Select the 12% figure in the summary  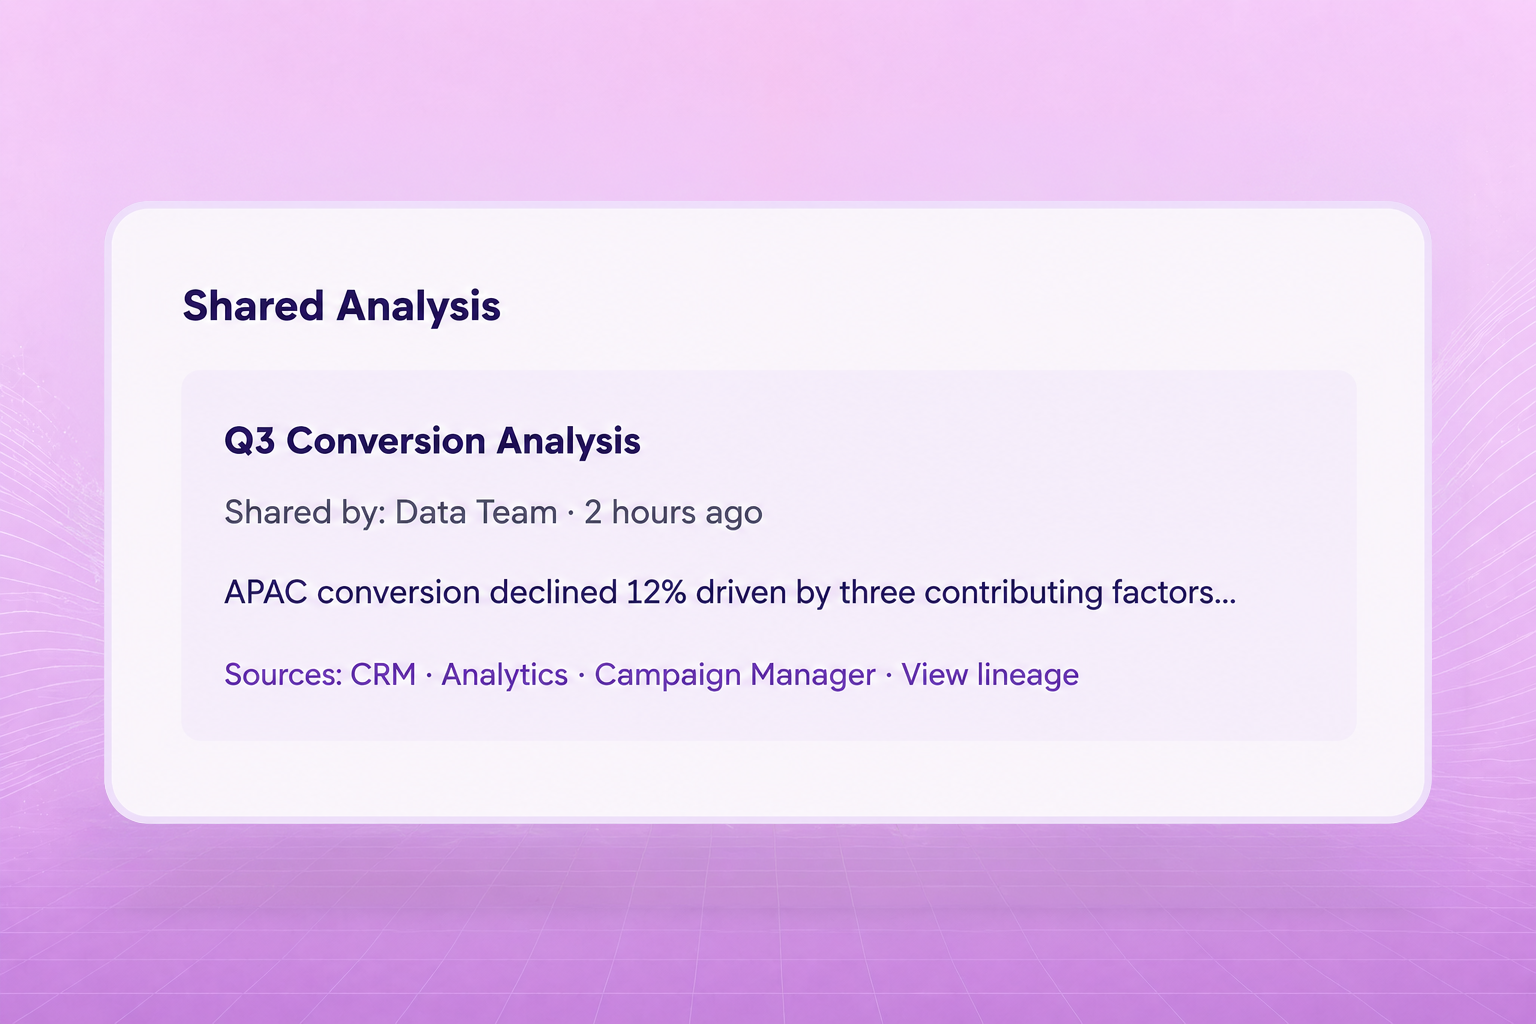pyautogui.click(x=656, y=592)
